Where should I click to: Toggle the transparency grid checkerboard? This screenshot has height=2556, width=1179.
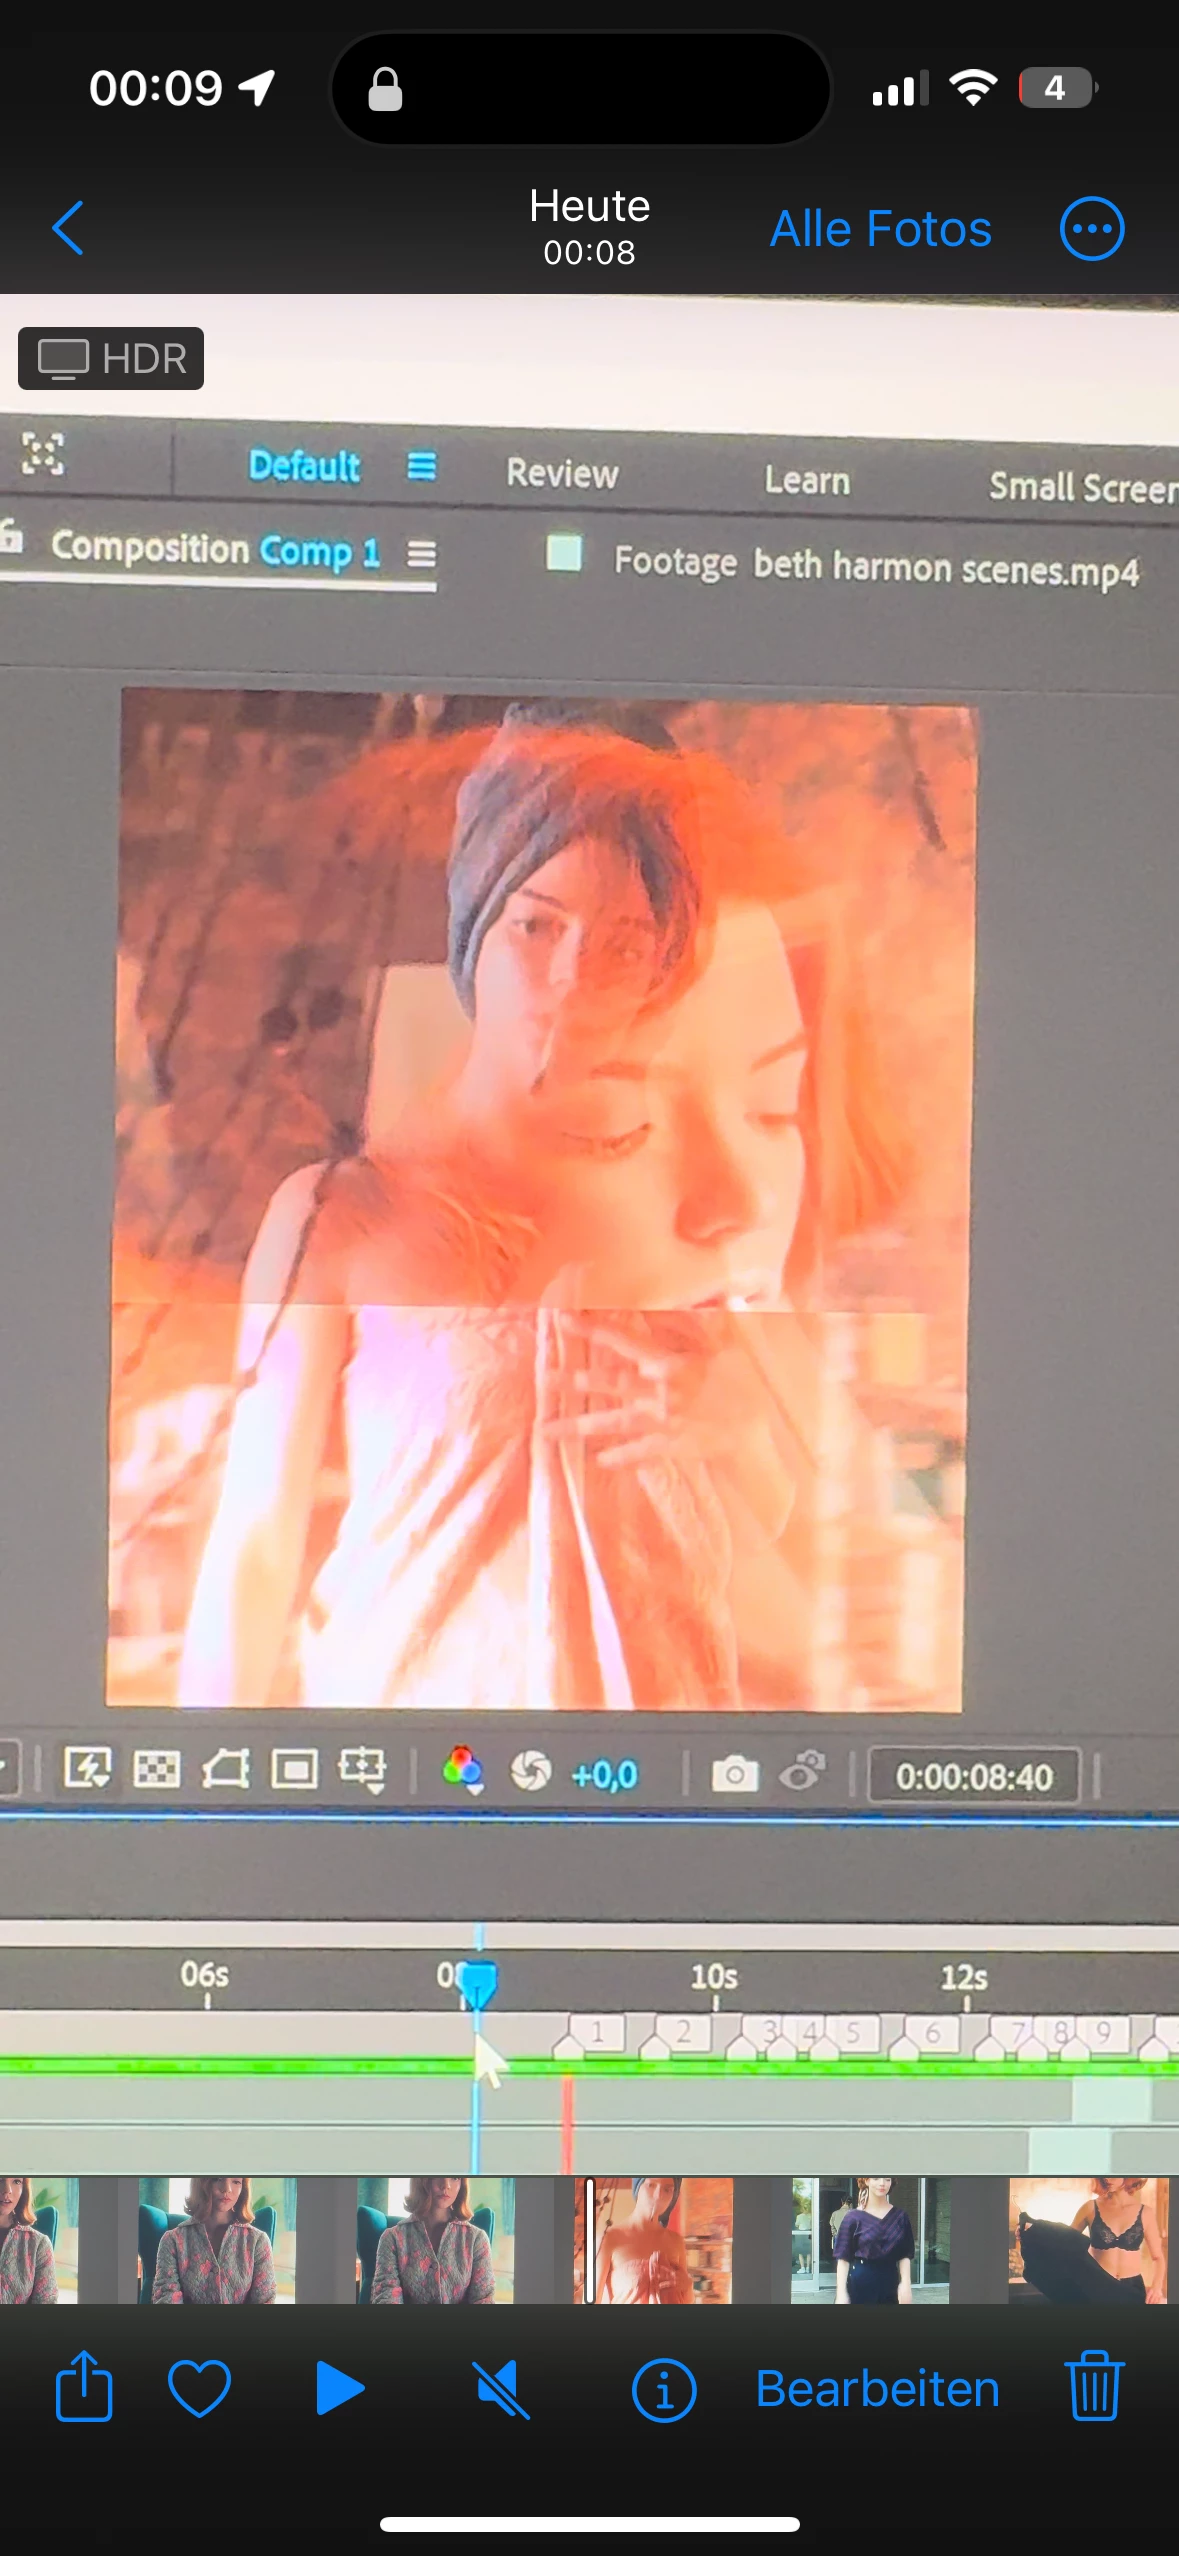[x=157, y=1769]
